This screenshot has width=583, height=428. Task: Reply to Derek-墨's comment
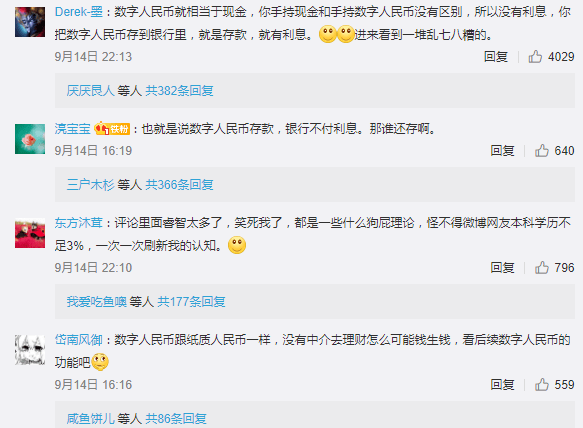[496, 57]
